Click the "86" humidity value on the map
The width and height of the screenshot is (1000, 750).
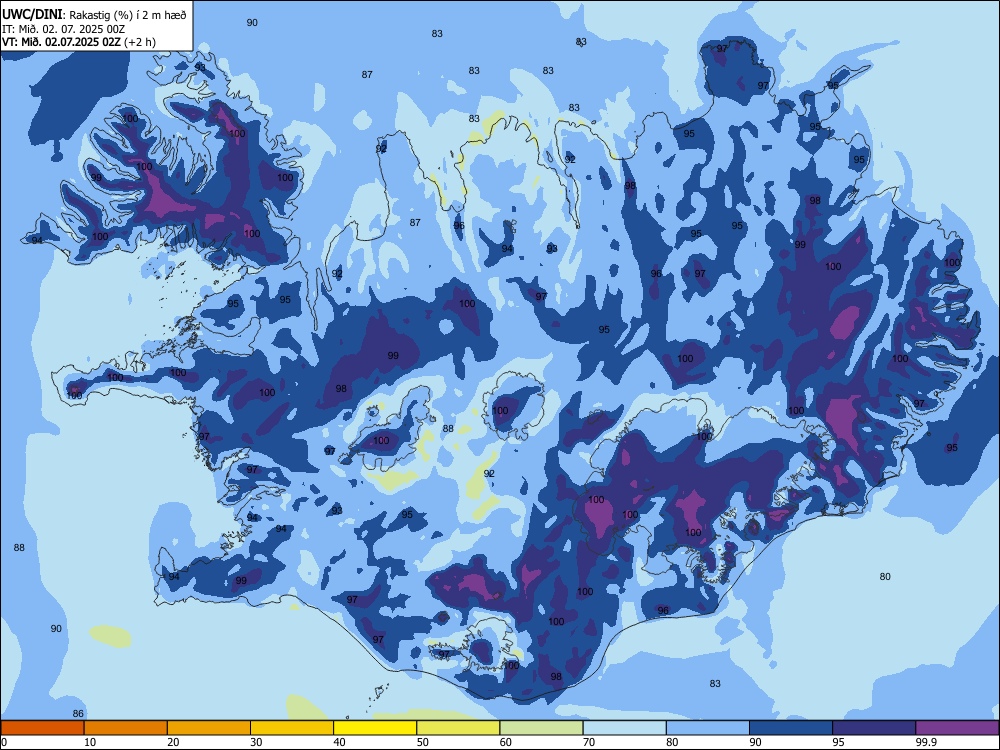tap(78, 714)
